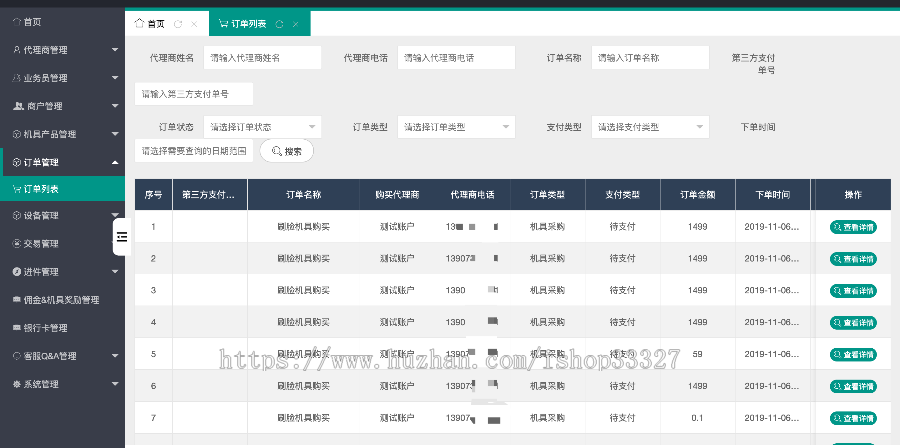Focus the 第三方支付单号 input field
This screenshot has height=448, width=900.
pyautogui.click(x=194, y=94)
